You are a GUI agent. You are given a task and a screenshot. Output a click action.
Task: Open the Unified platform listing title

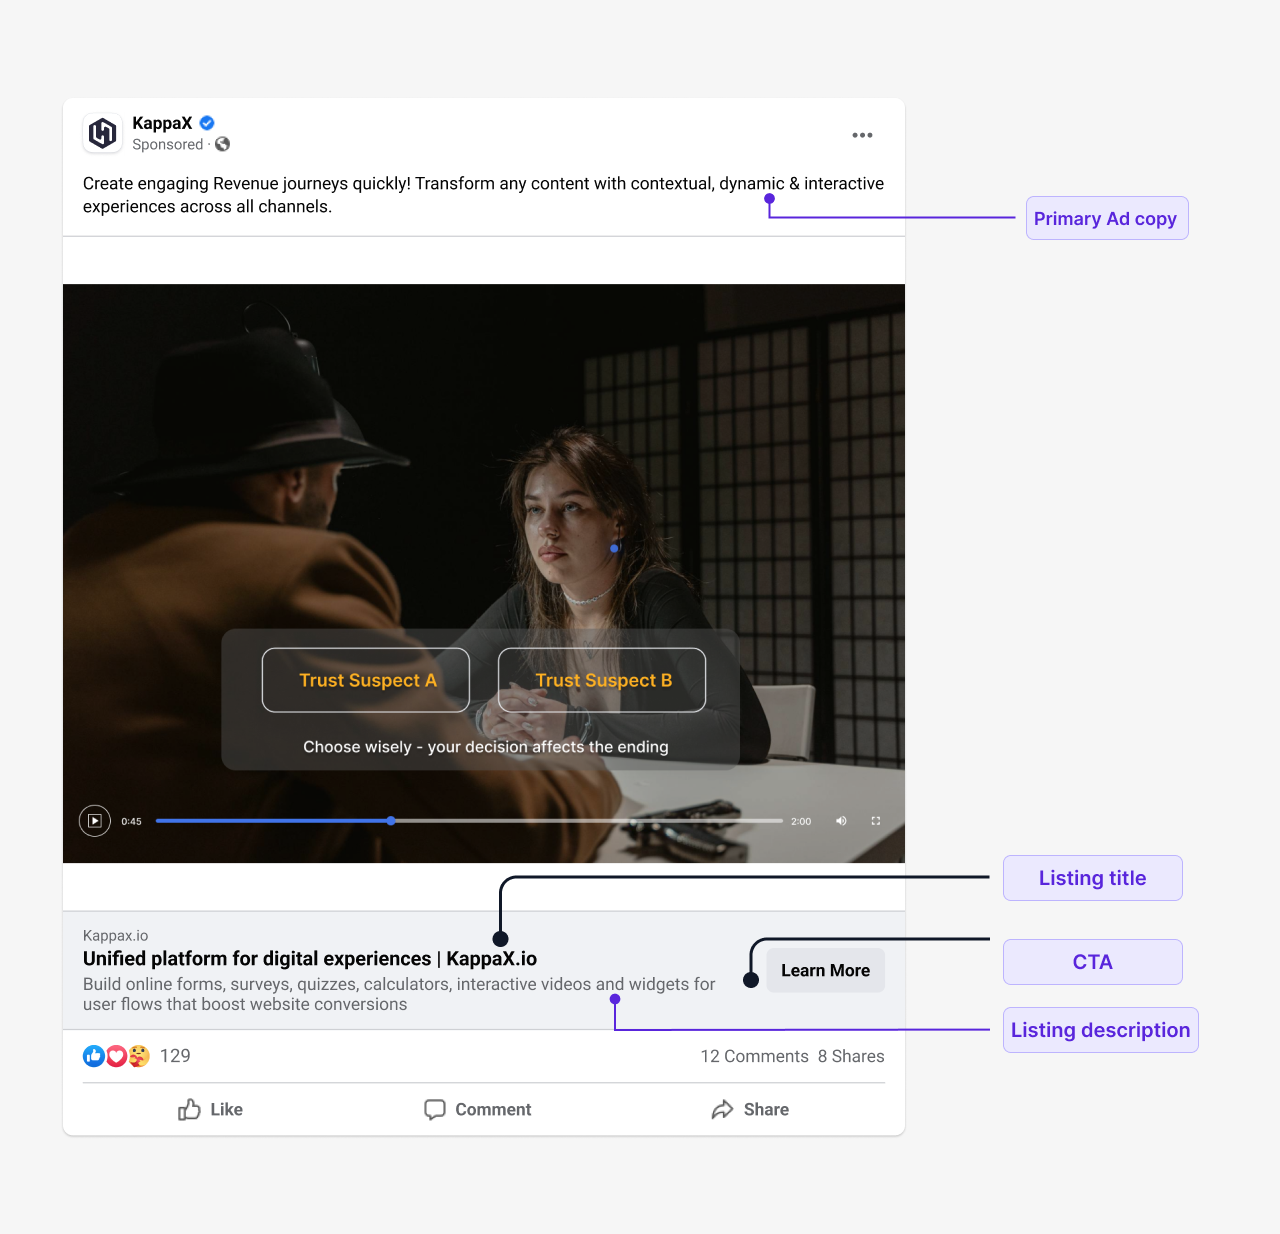coord(310,959)
